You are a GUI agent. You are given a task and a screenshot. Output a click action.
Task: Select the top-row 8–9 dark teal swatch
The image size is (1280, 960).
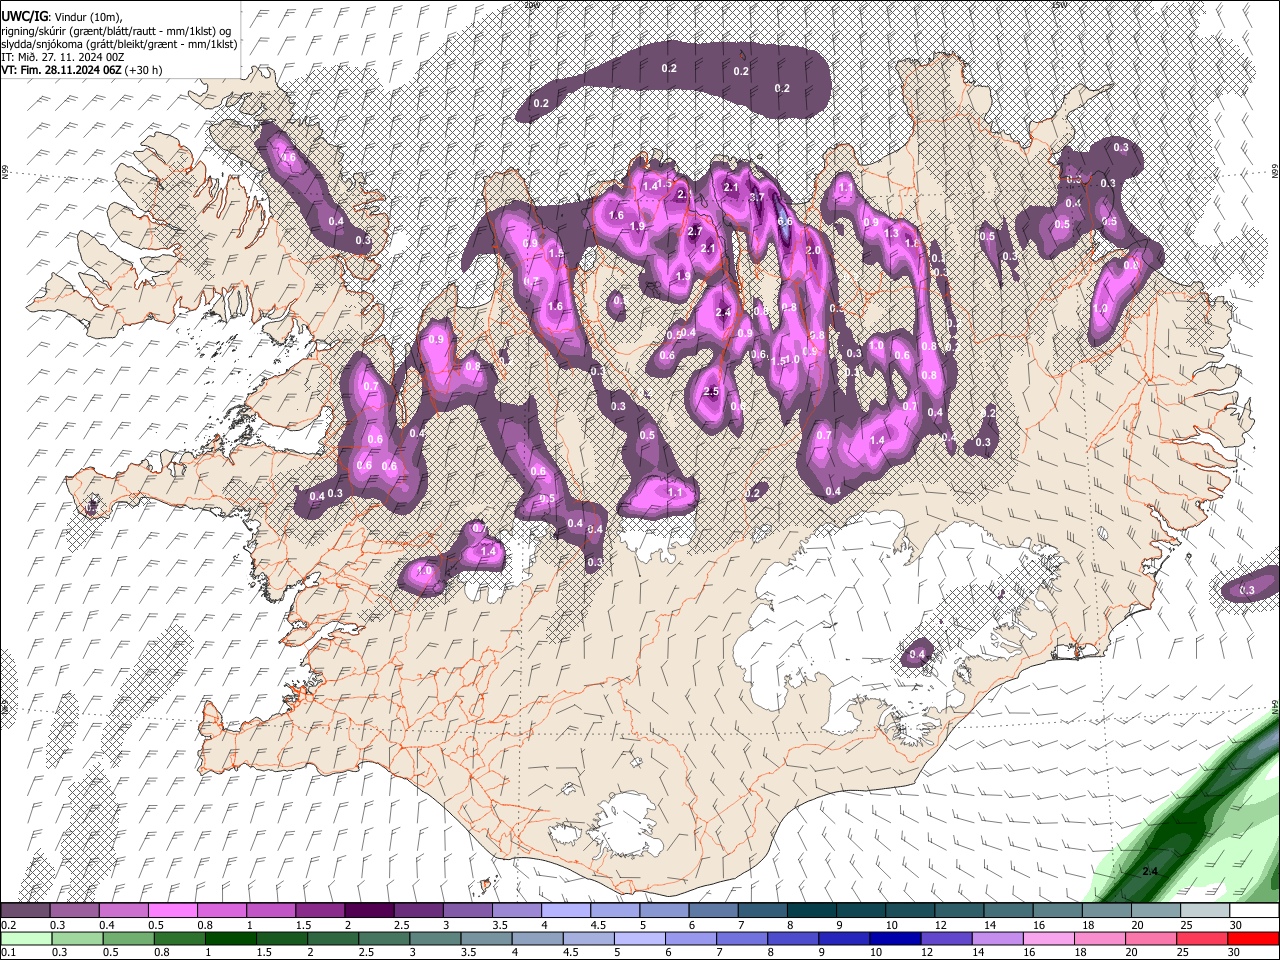click(812, 910)
